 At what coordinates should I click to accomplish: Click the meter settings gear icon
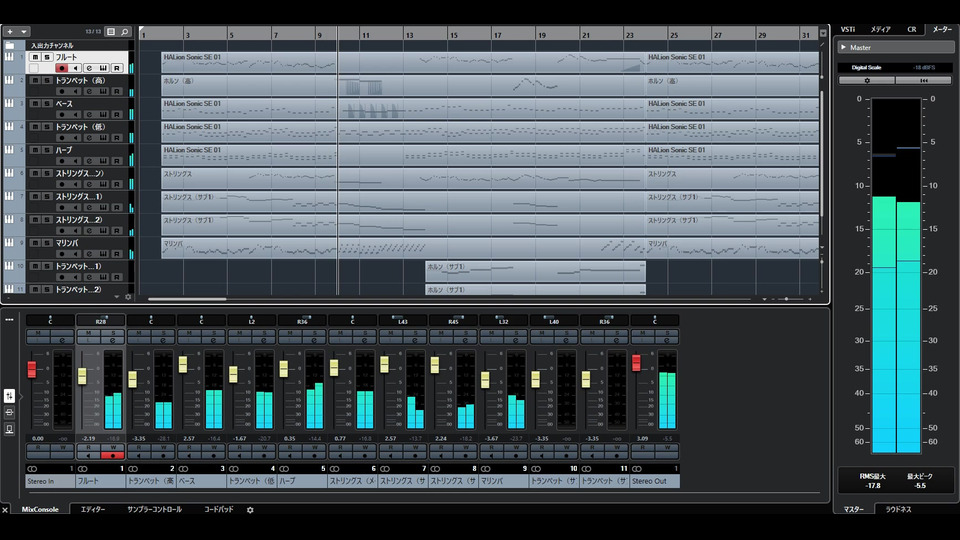tap(866, 80)
